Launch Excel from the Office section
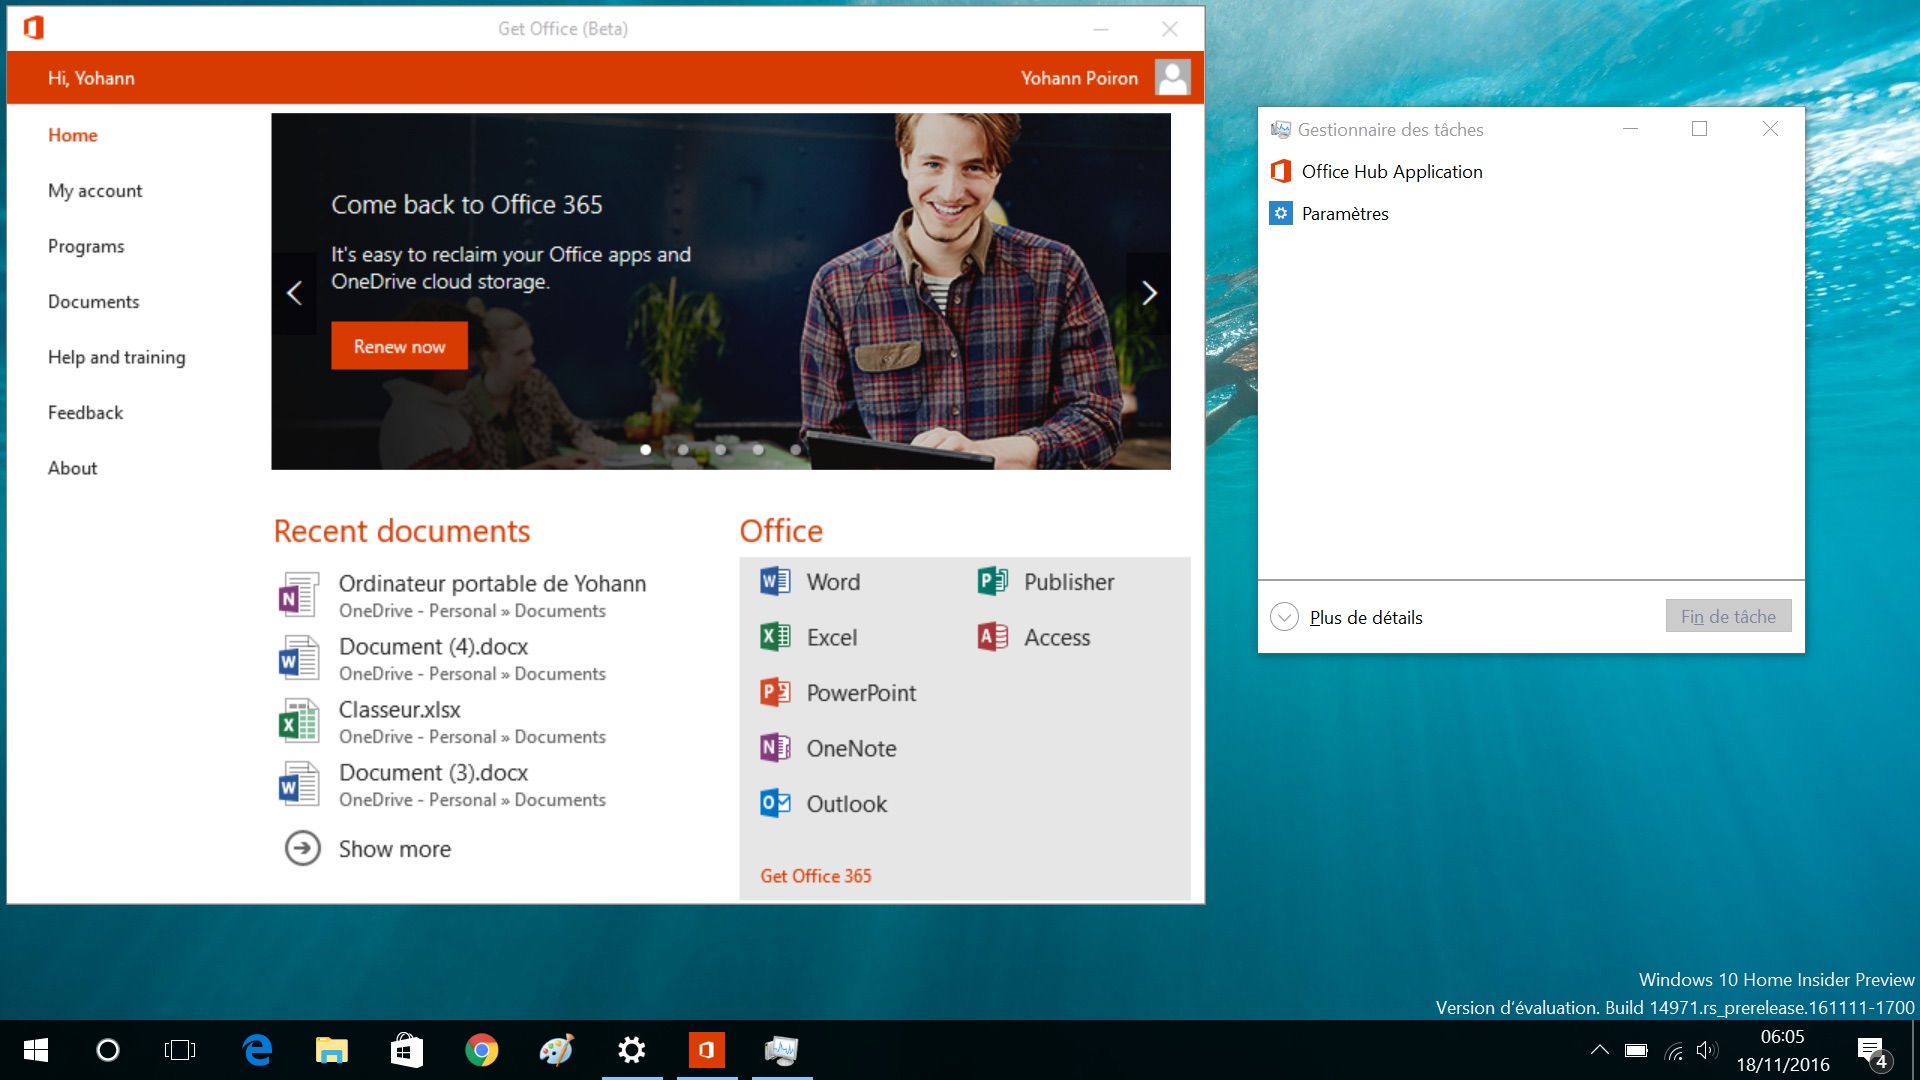This screenshot has height=1080, width=1920. tap(831, 637)
